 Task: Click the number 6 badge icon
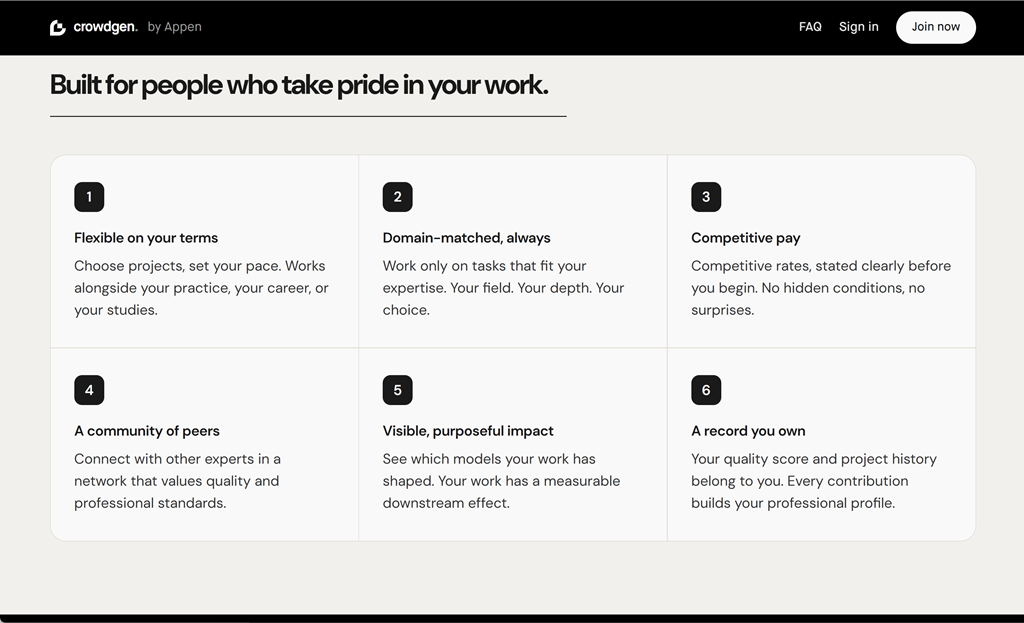(706, 390)
